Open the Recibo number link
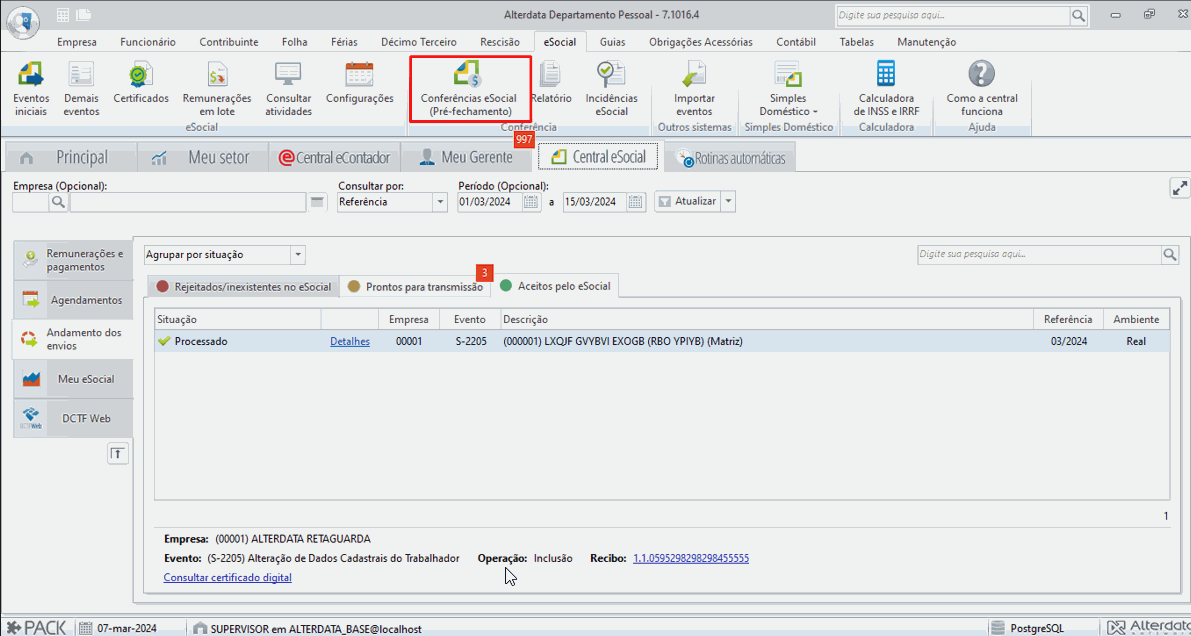 (690, 558)
